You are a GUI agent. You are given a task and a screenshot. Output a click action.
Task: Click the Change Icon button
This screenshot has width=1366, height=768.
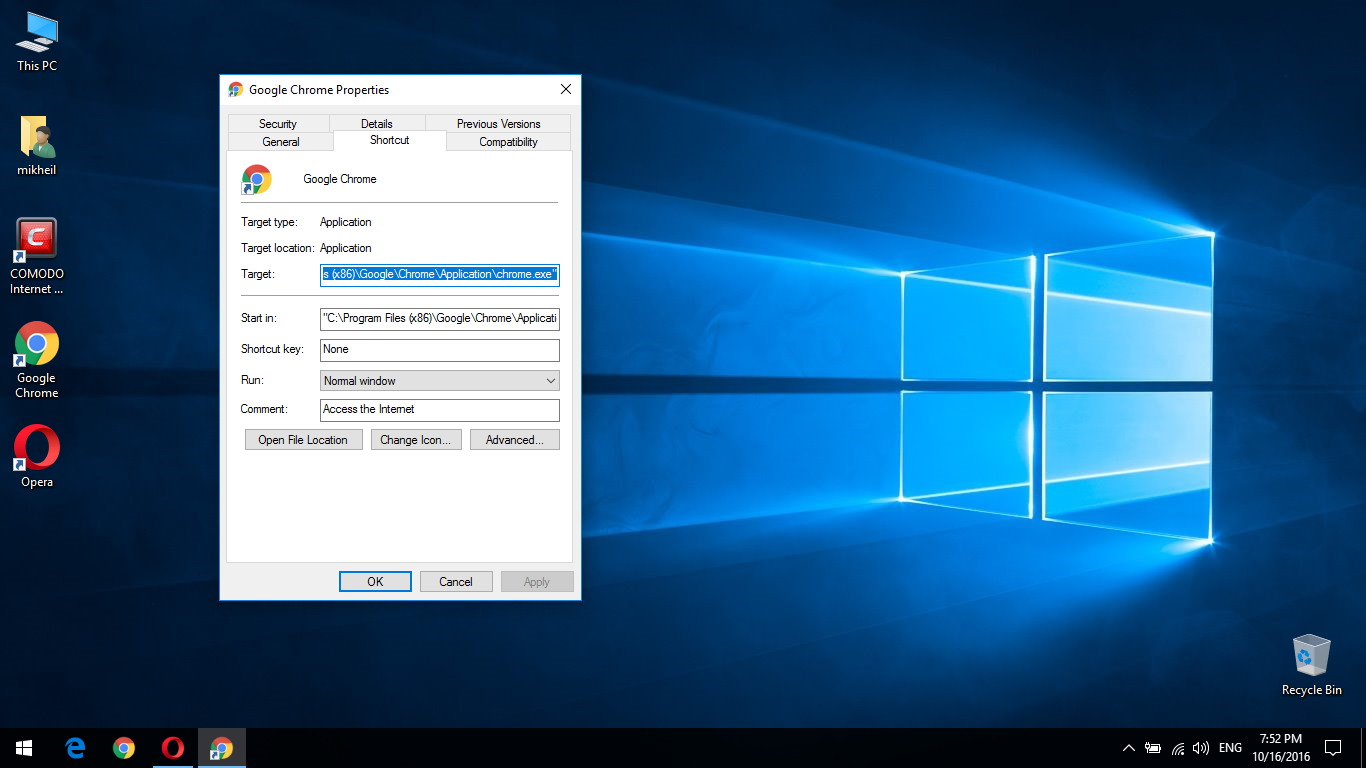416,440
